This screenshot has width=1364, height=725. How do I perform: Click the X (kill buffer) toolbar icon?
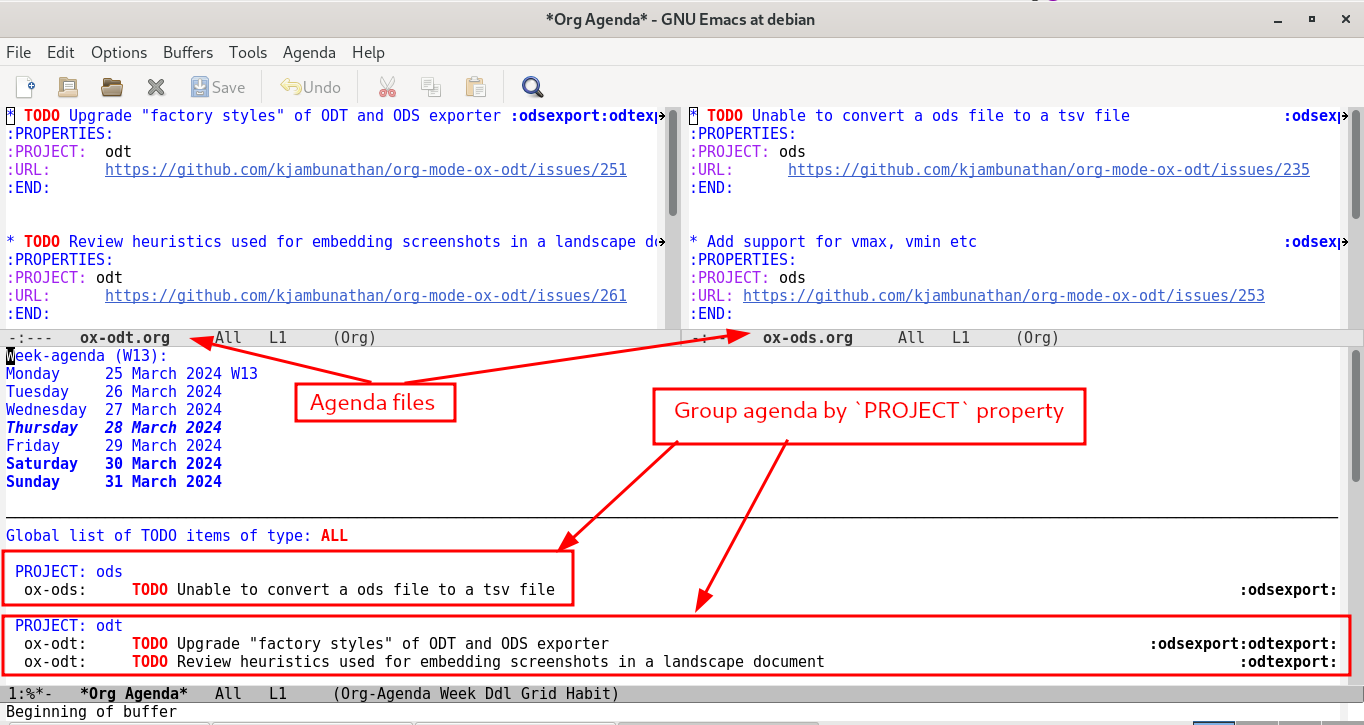tap(155, 87)
